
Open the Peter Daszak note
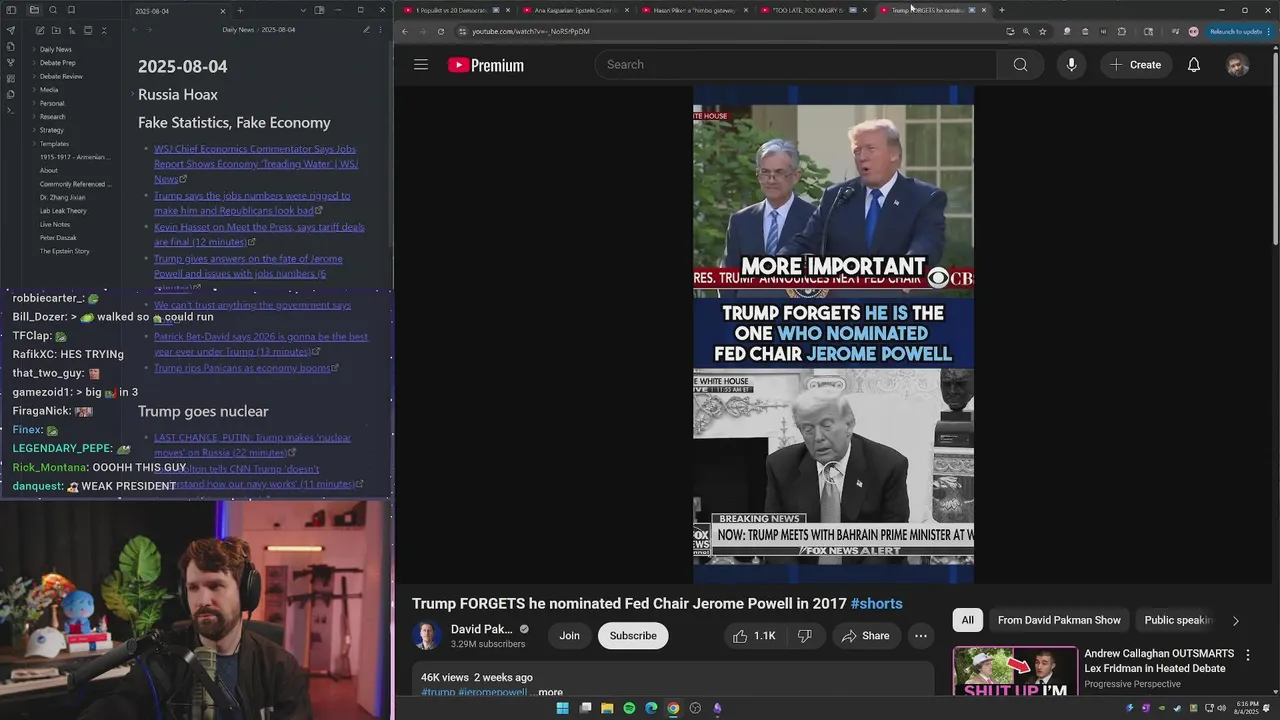(57, 238)
